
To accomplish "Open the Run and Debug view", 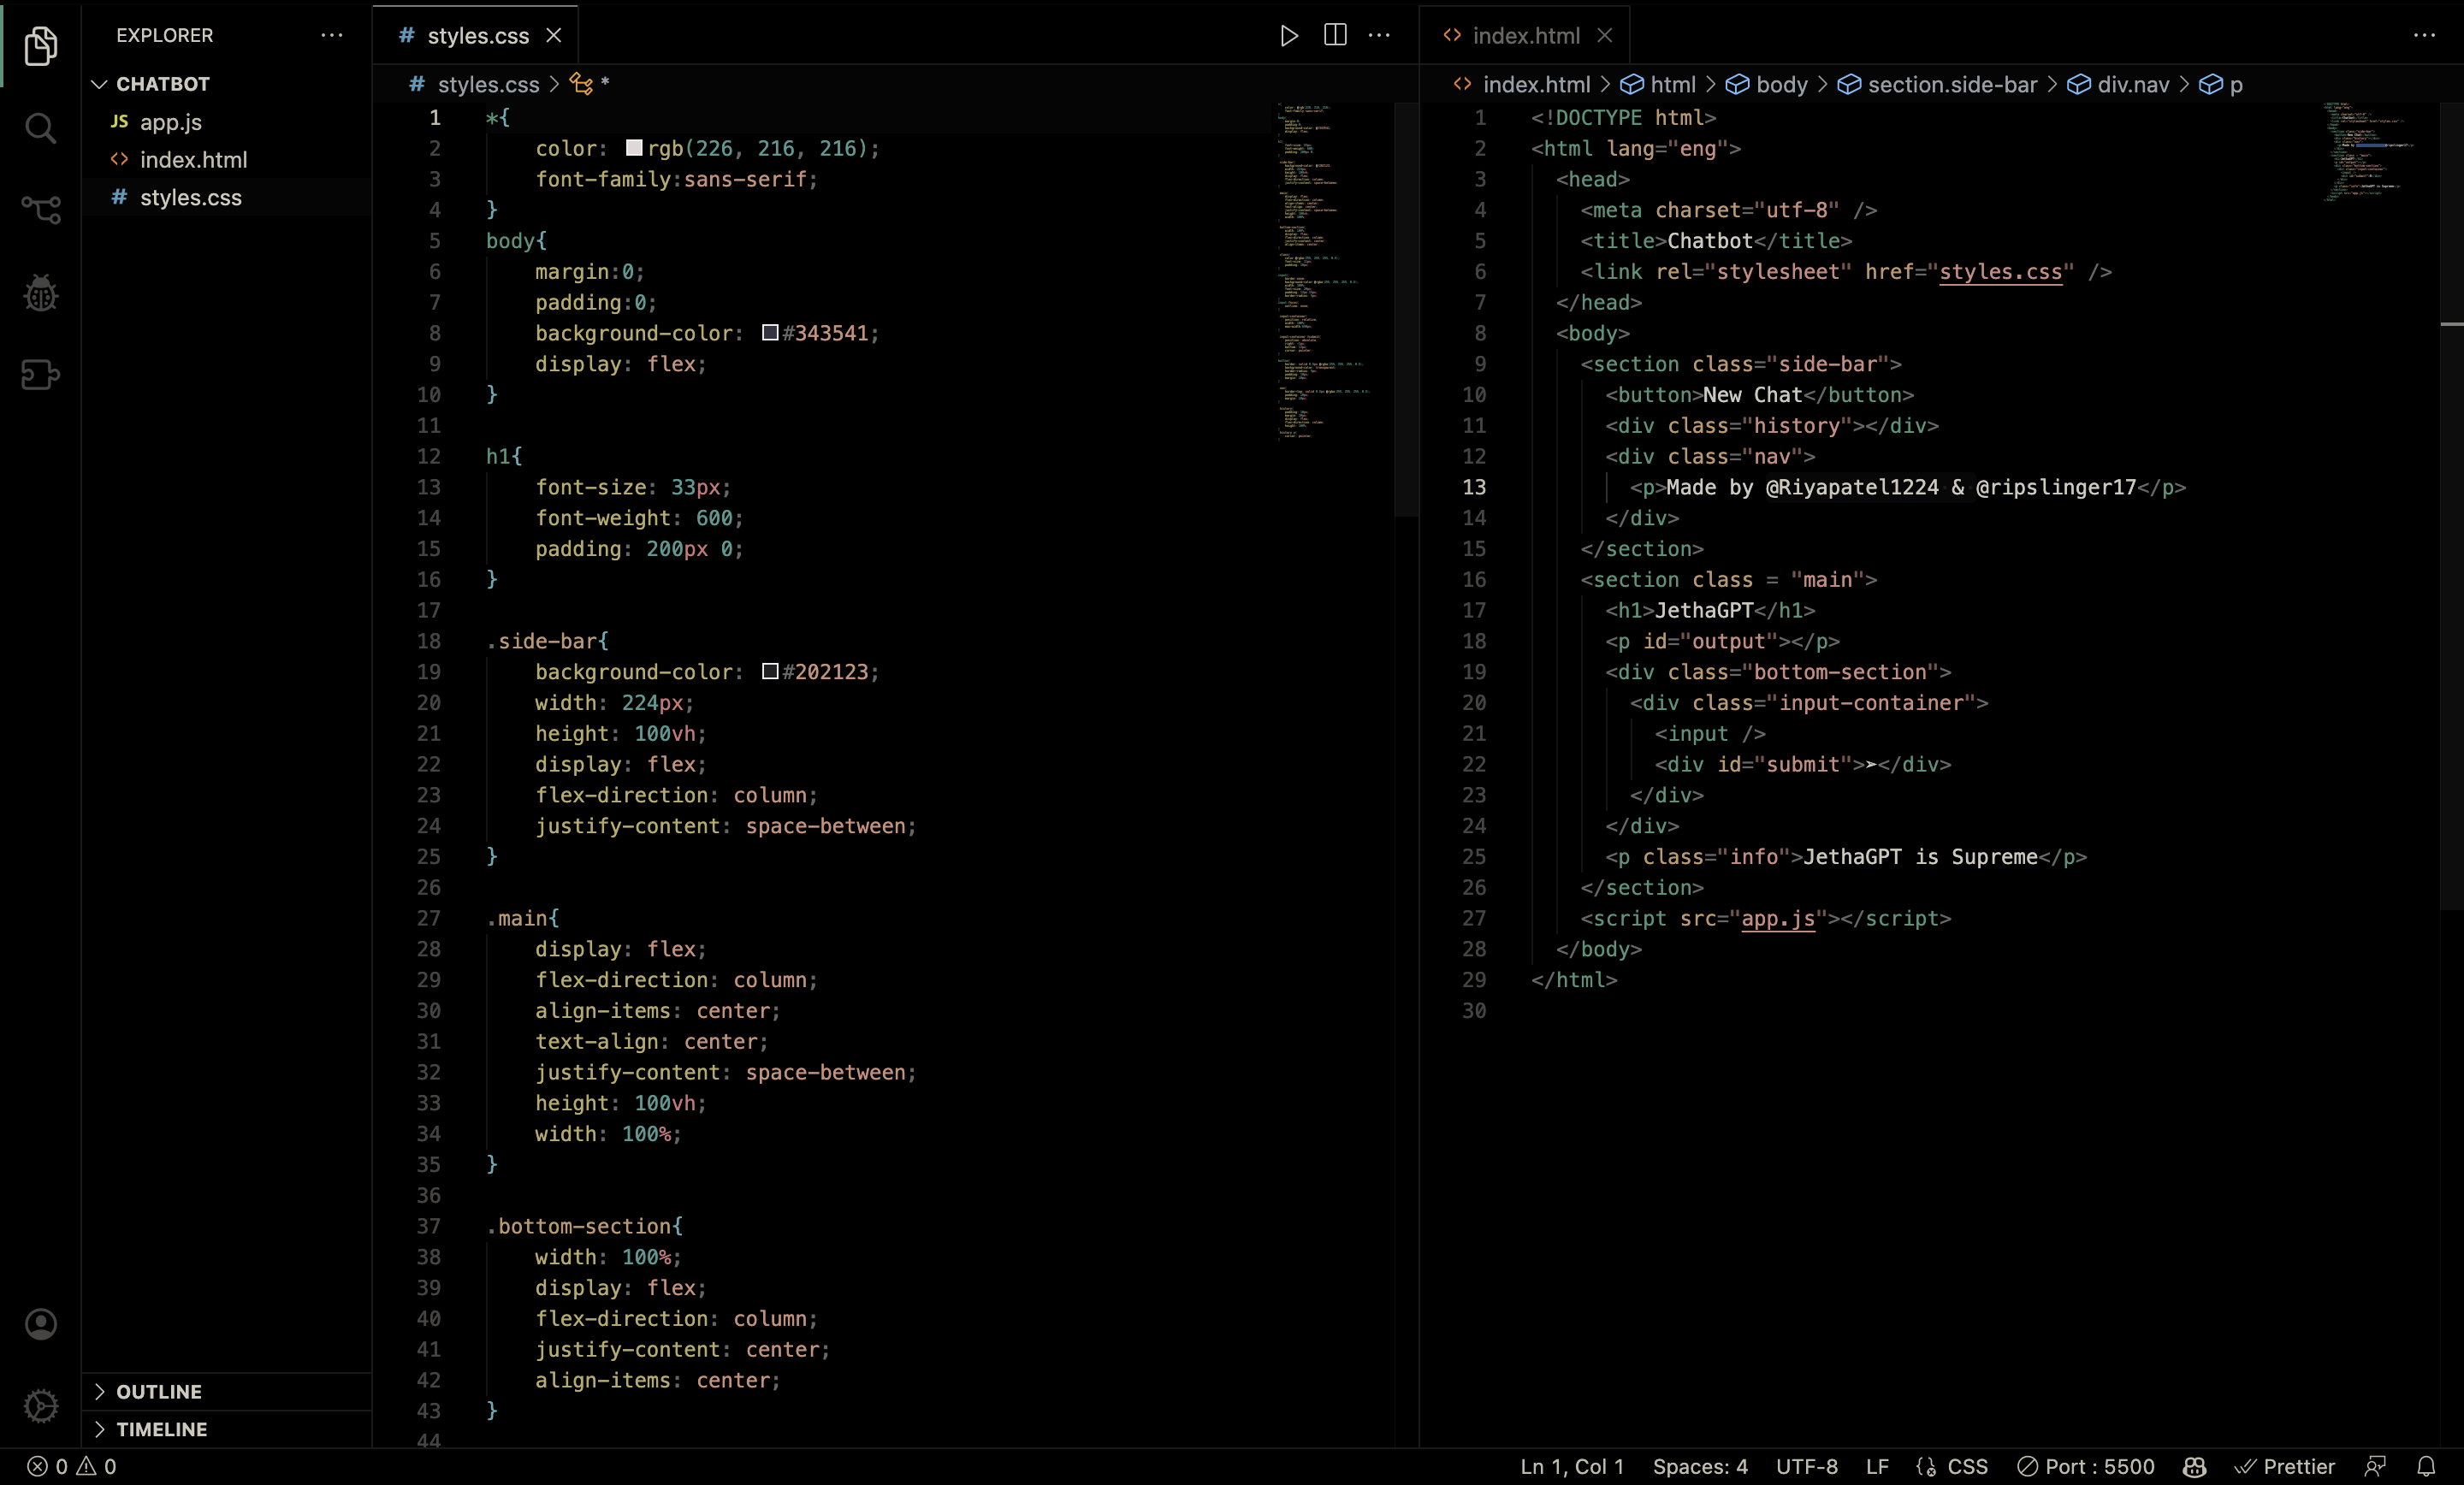I will pos(40,293).
